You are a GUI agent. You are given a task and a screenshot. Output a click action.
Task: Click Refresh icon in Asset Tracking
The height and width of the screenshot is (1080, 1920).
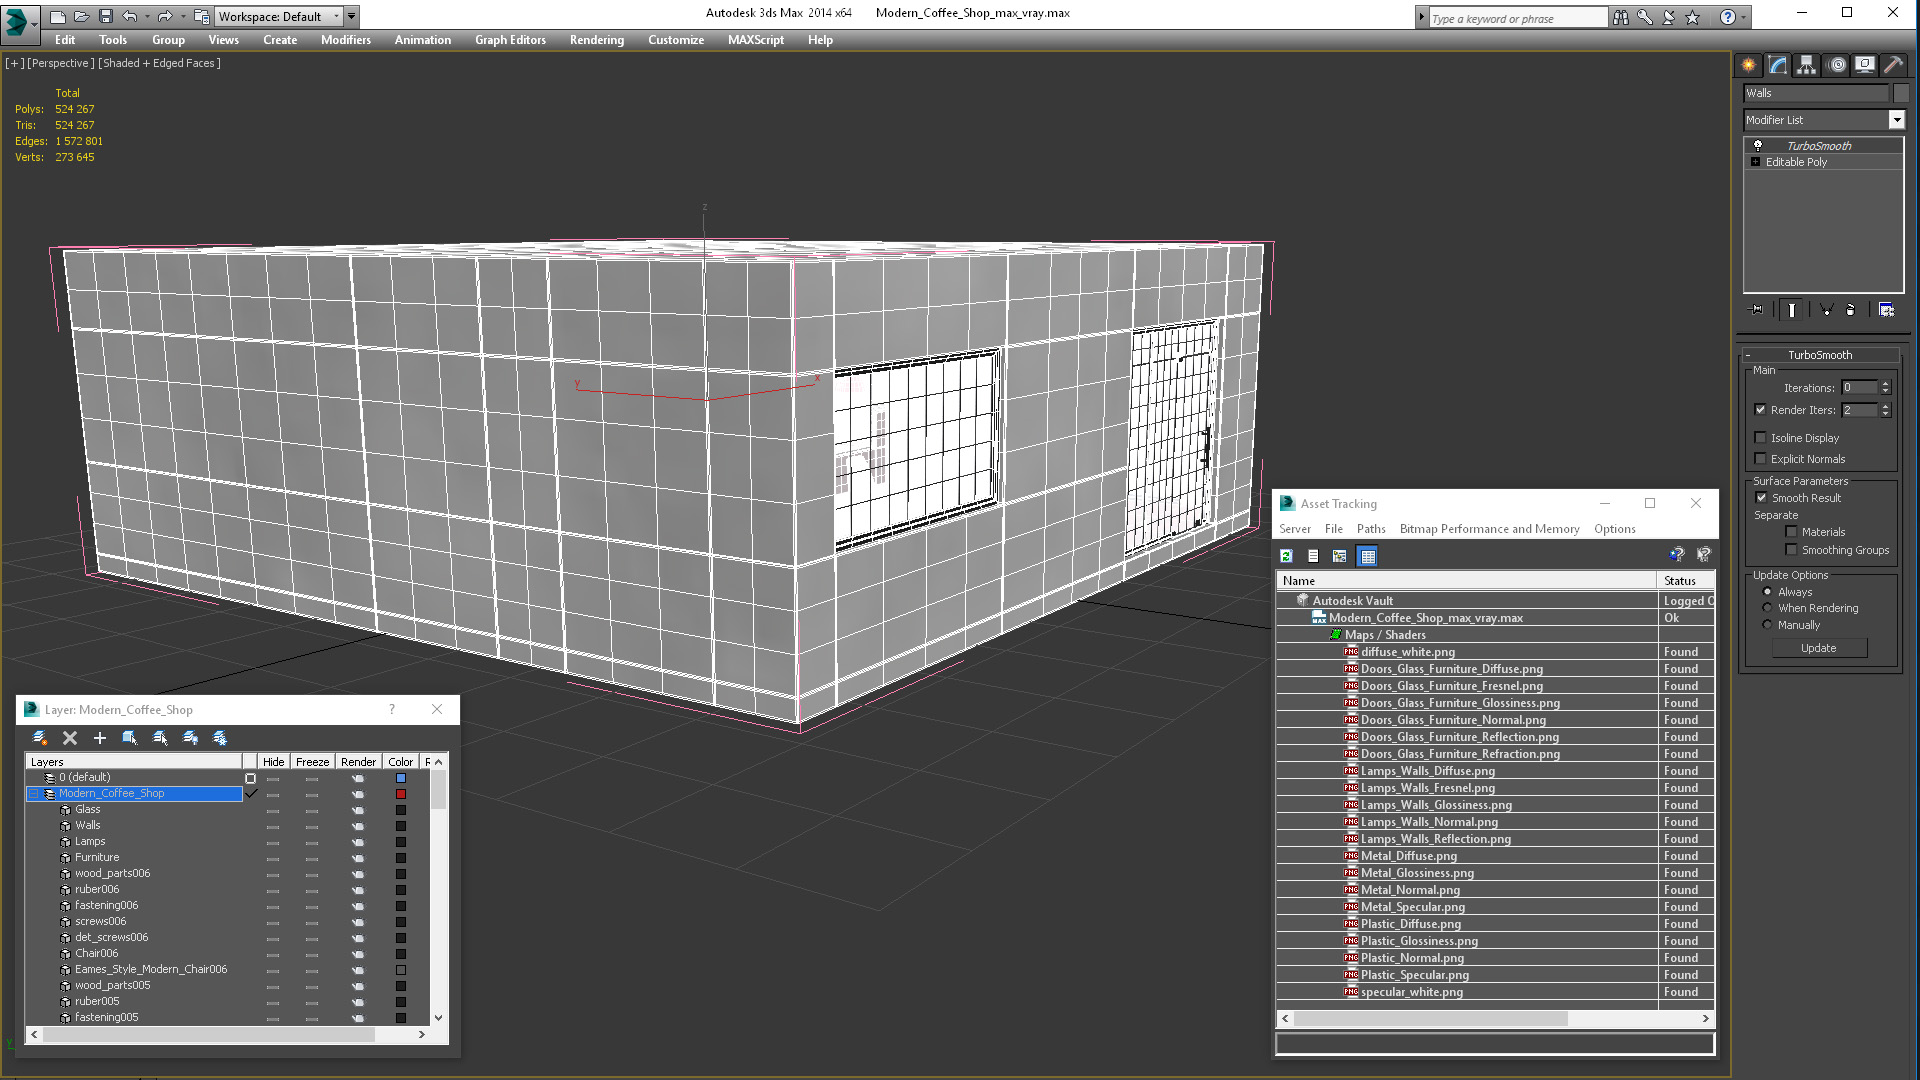[x=1286, y=556]
